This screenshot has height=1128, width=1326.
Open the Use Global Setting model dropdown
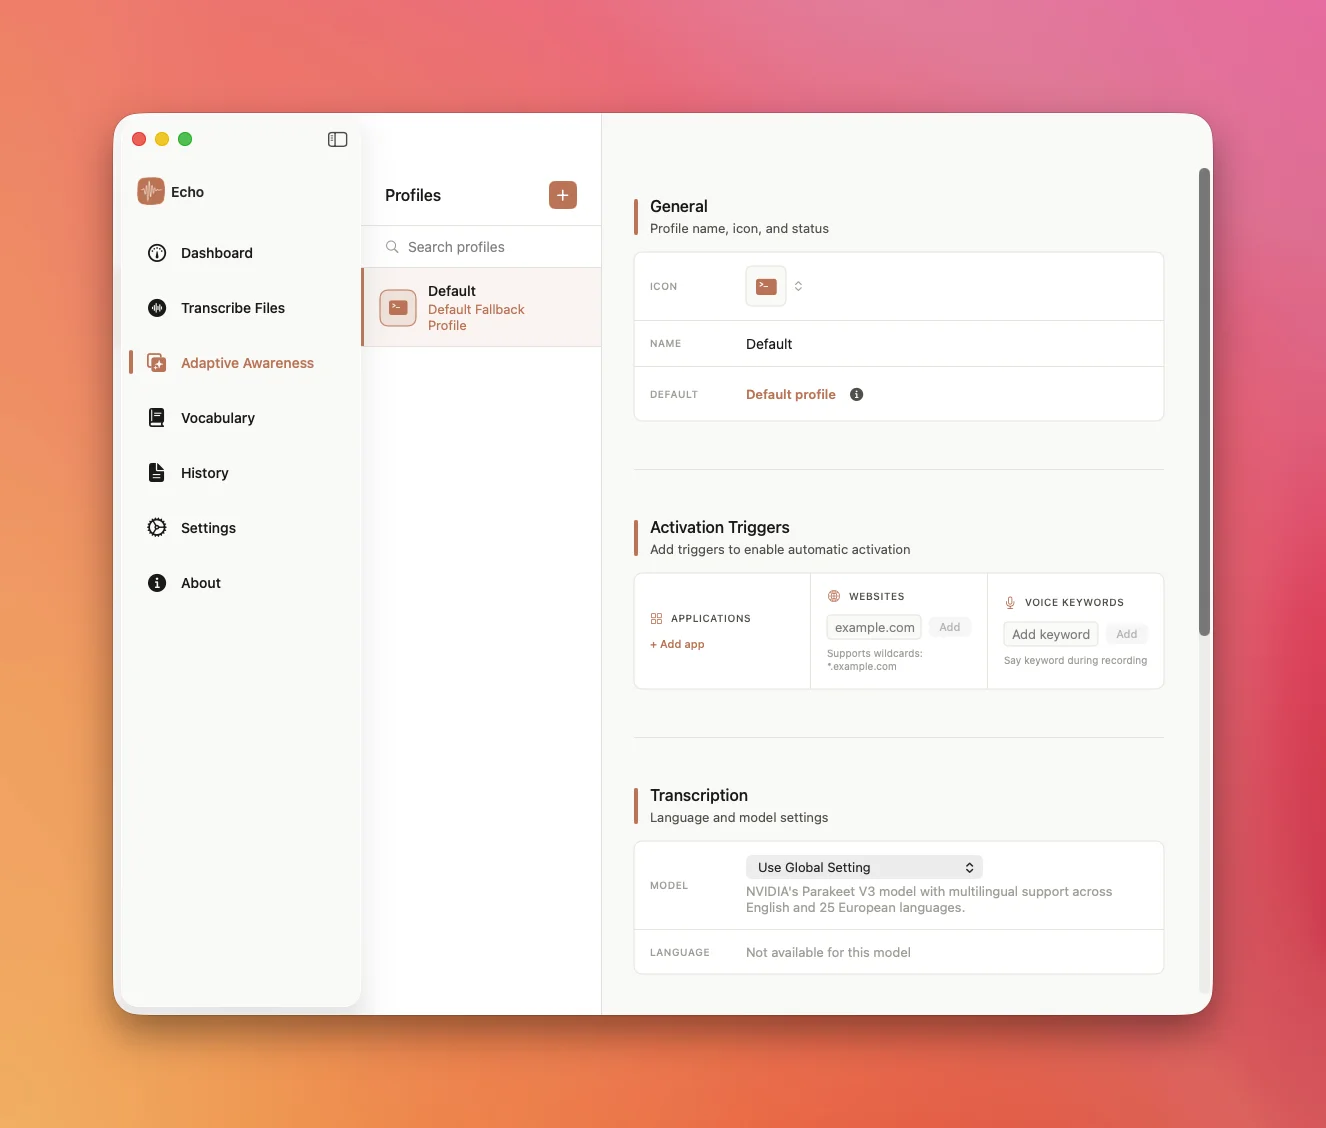point(864,867)
